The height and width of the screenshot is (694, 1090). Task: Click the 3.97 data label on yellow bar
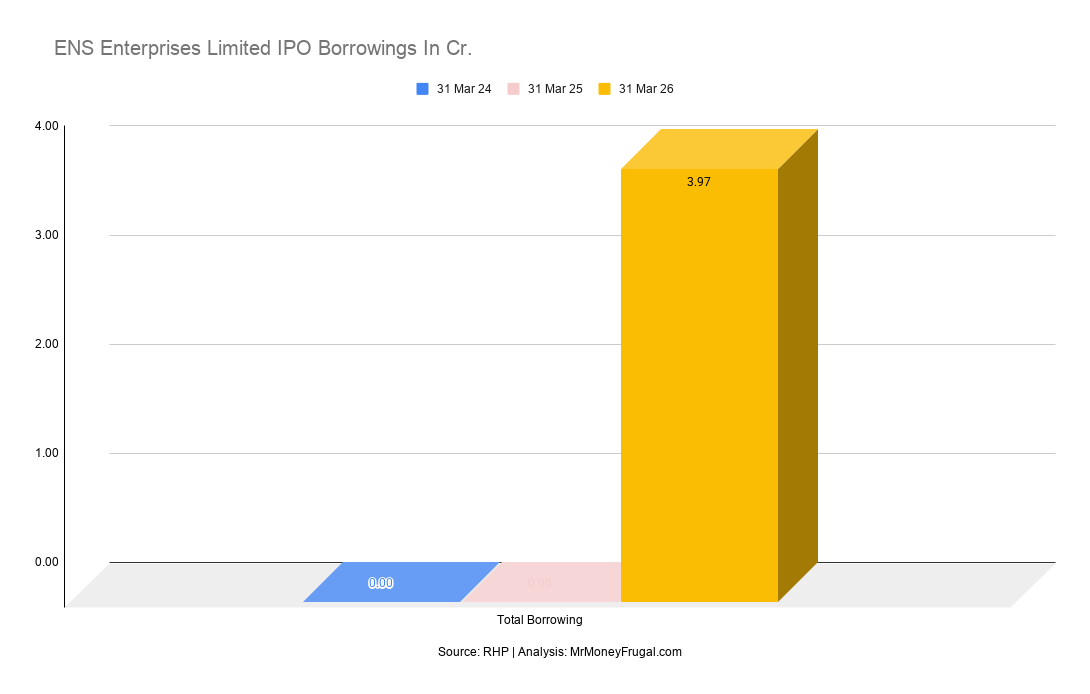click(699, 182)
